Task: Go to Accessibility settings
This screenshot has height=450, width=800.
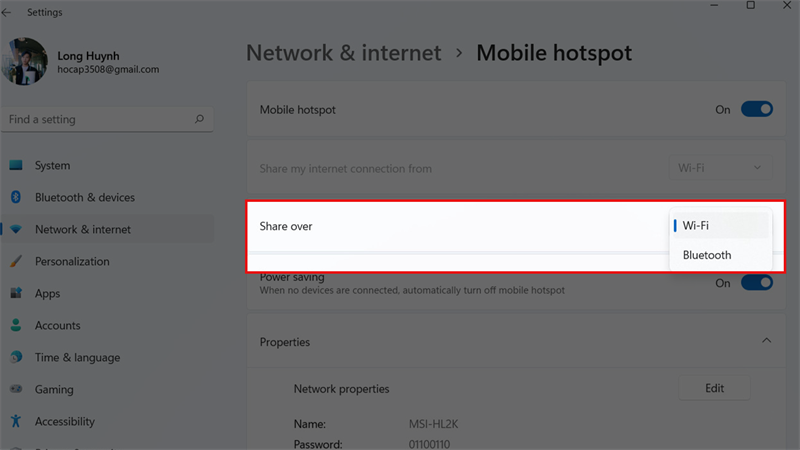Action: (65, 422)
